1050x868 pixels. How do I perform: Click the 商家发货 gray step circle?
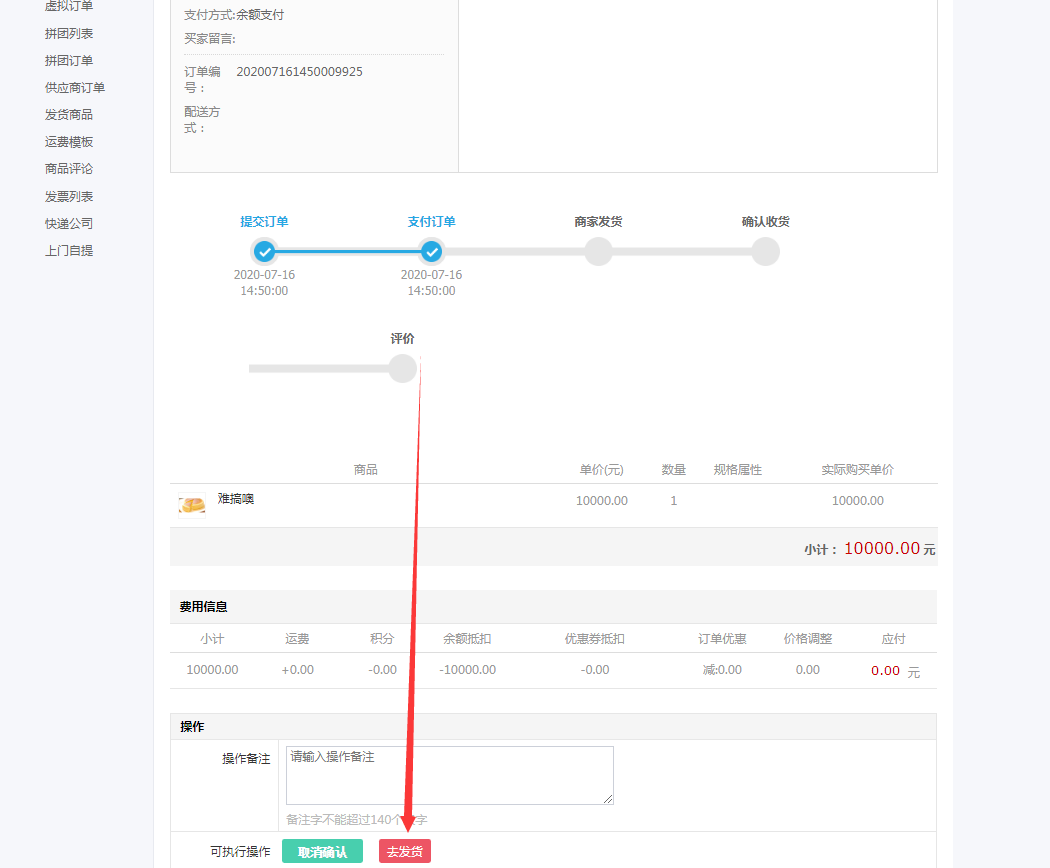point(598,251)
